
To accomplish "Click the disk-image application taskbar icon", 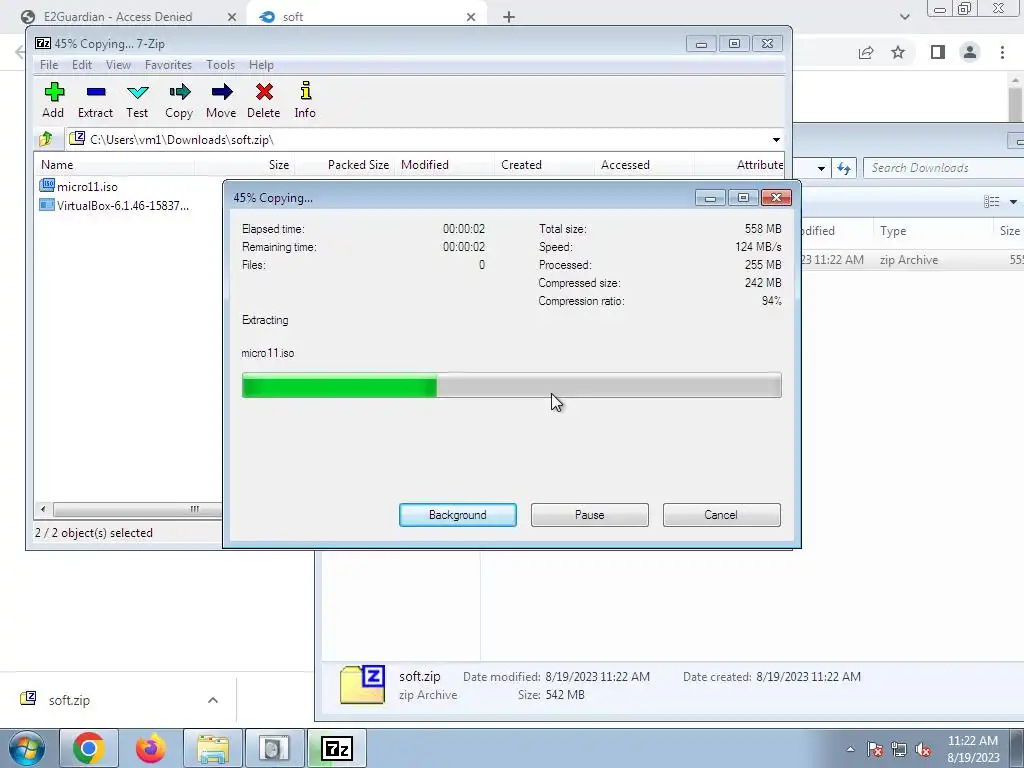I will coord(274,748).
